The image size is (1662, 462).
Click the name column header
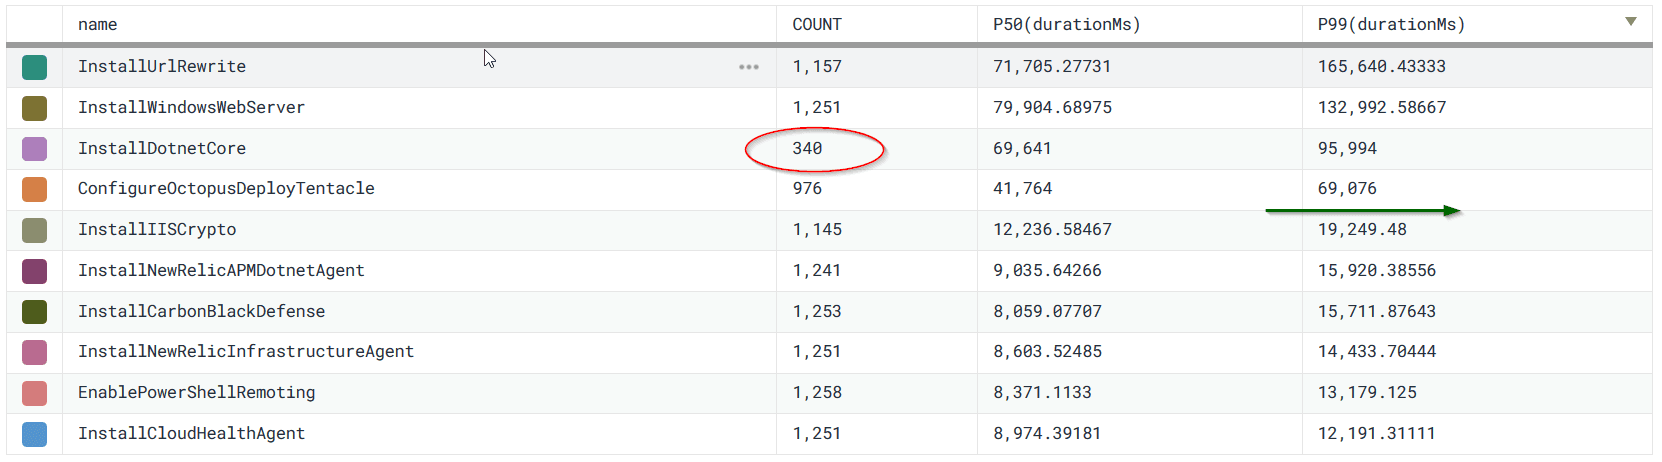98,25
